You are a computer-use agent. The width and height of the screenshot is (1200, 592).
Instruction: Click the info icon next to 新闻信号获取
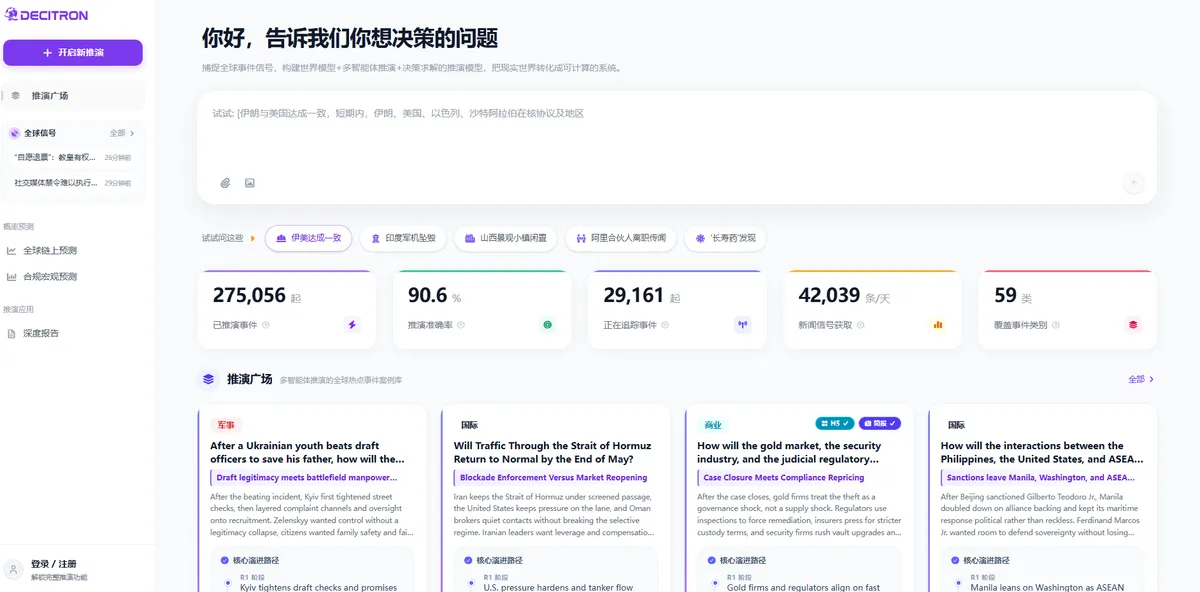[x=861, y=325]
